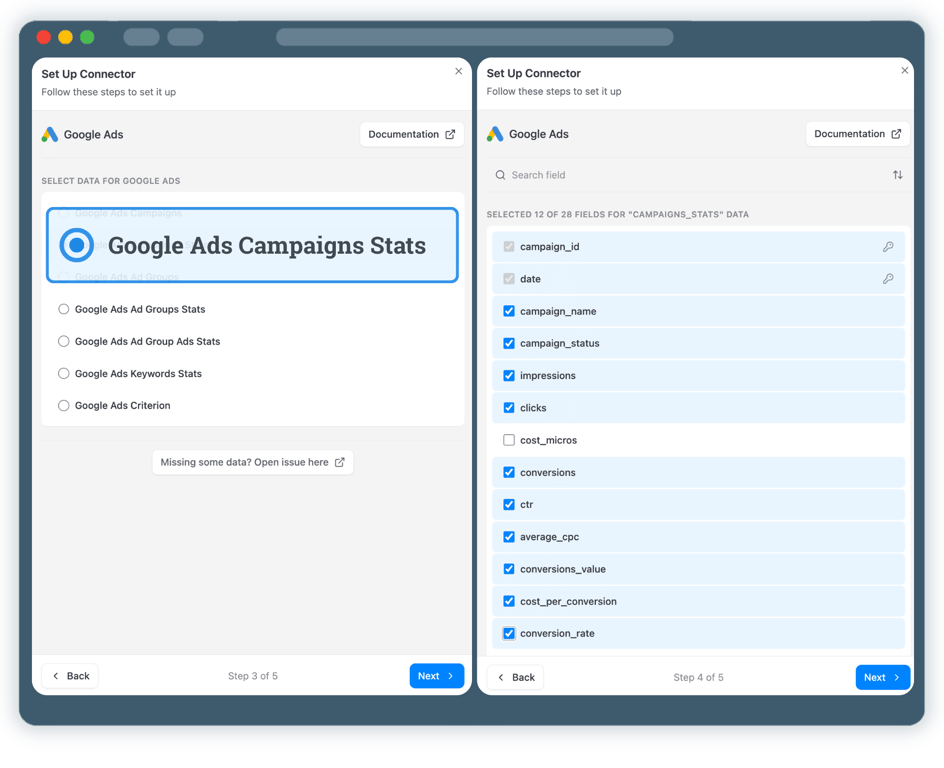Click key icon on campaign_id row
This screenshot has width=944, height=768.
[x=888, y=246]
